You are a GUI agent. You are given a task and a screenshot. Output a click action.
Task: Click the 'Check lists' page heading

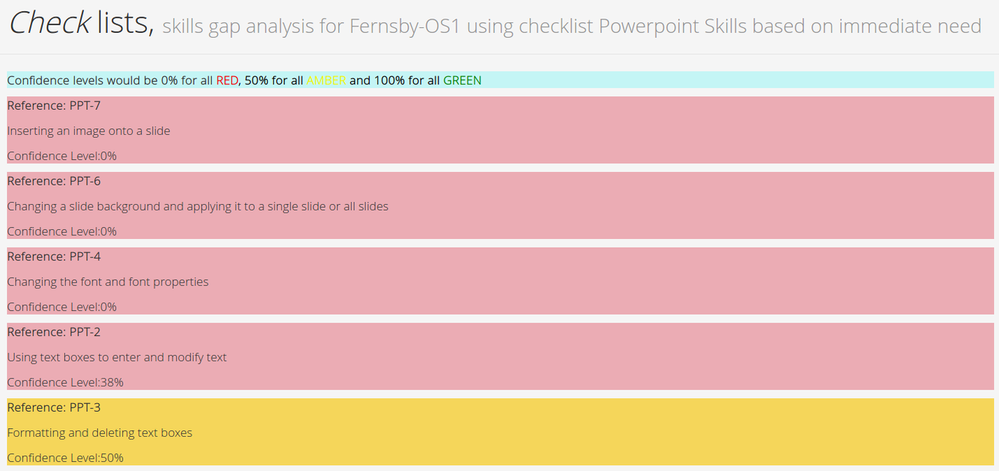pyautogui.click(x=80, y=24)
